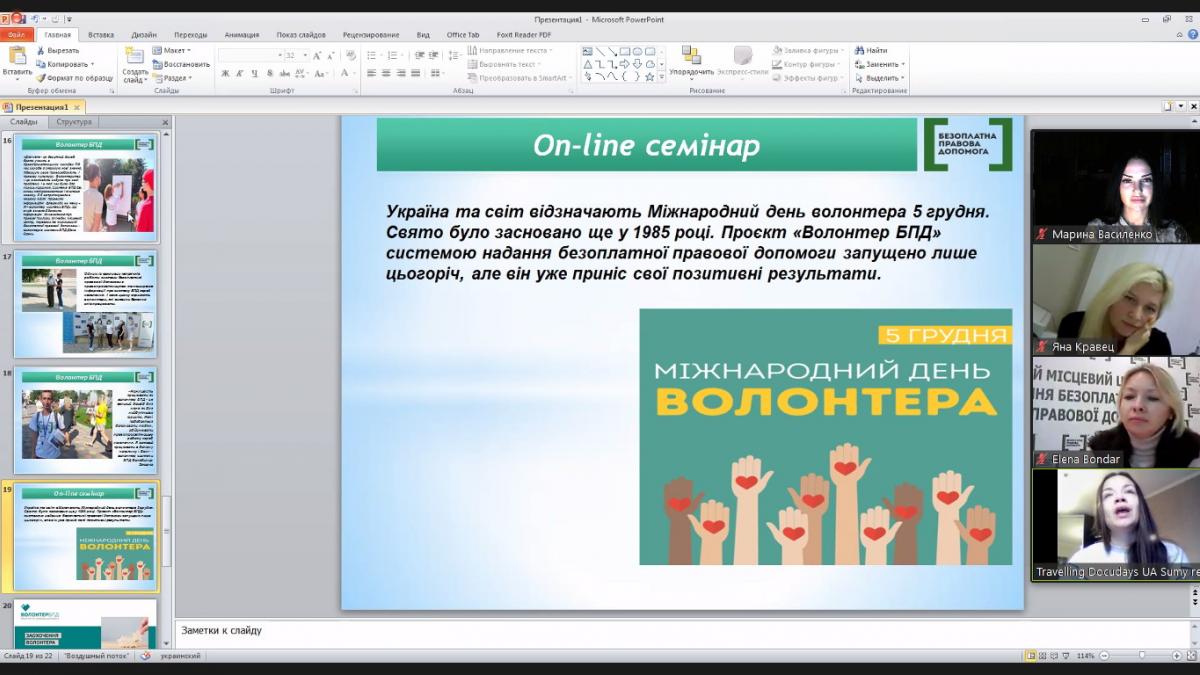Click the Направление текста button
The height and width of the screenshot is (675, 1200).
pos(511,50)
